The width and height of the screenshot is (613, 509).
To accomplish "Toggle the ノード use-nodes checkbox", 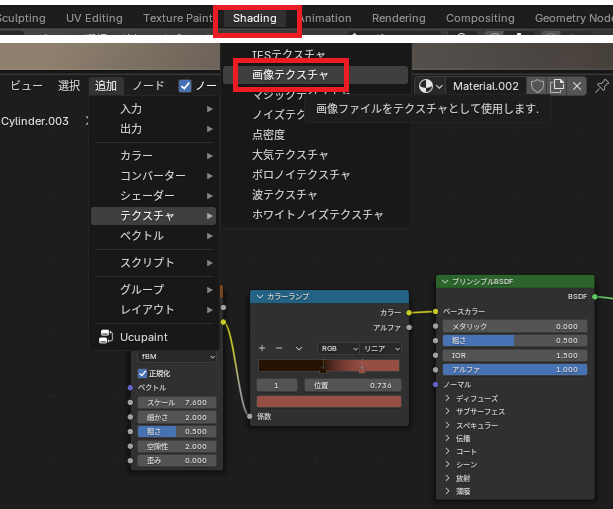I will (185, 86).
